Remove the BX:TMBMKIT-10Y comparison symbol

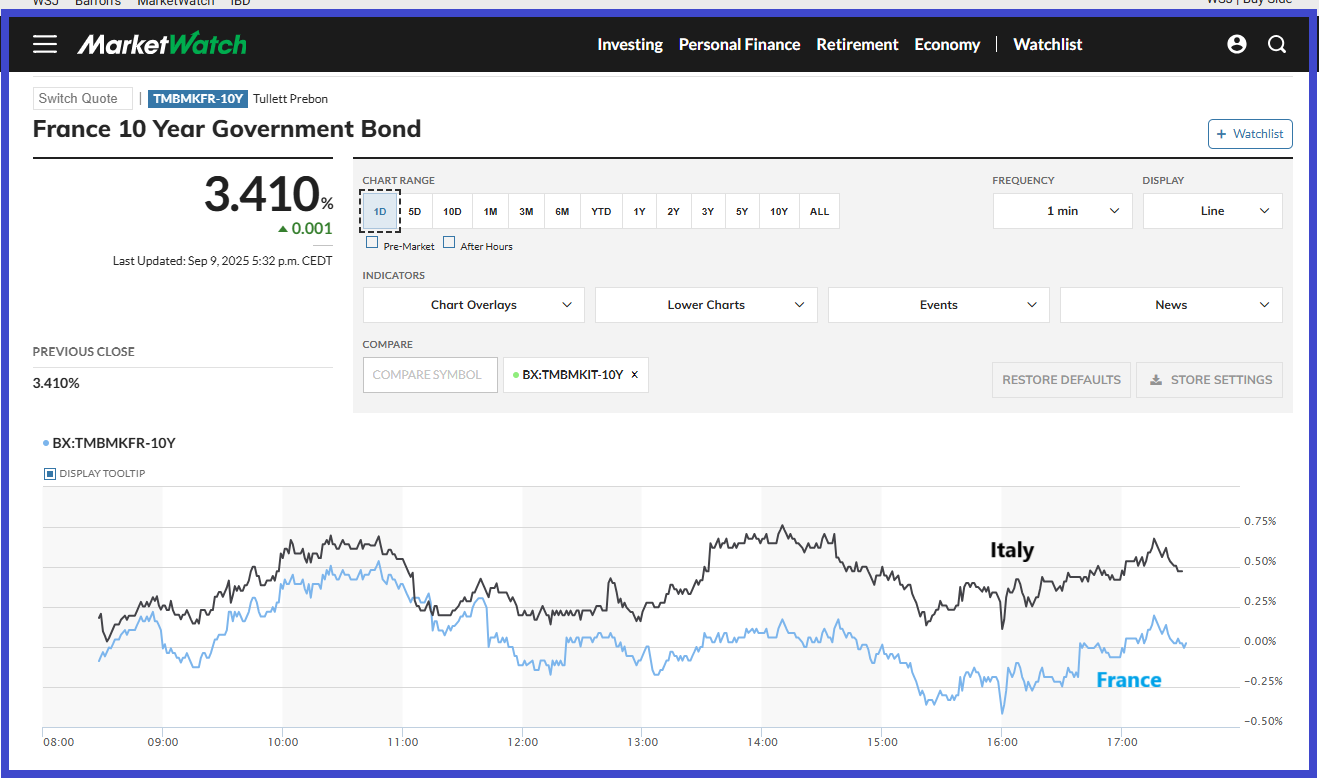click(634, 375)
